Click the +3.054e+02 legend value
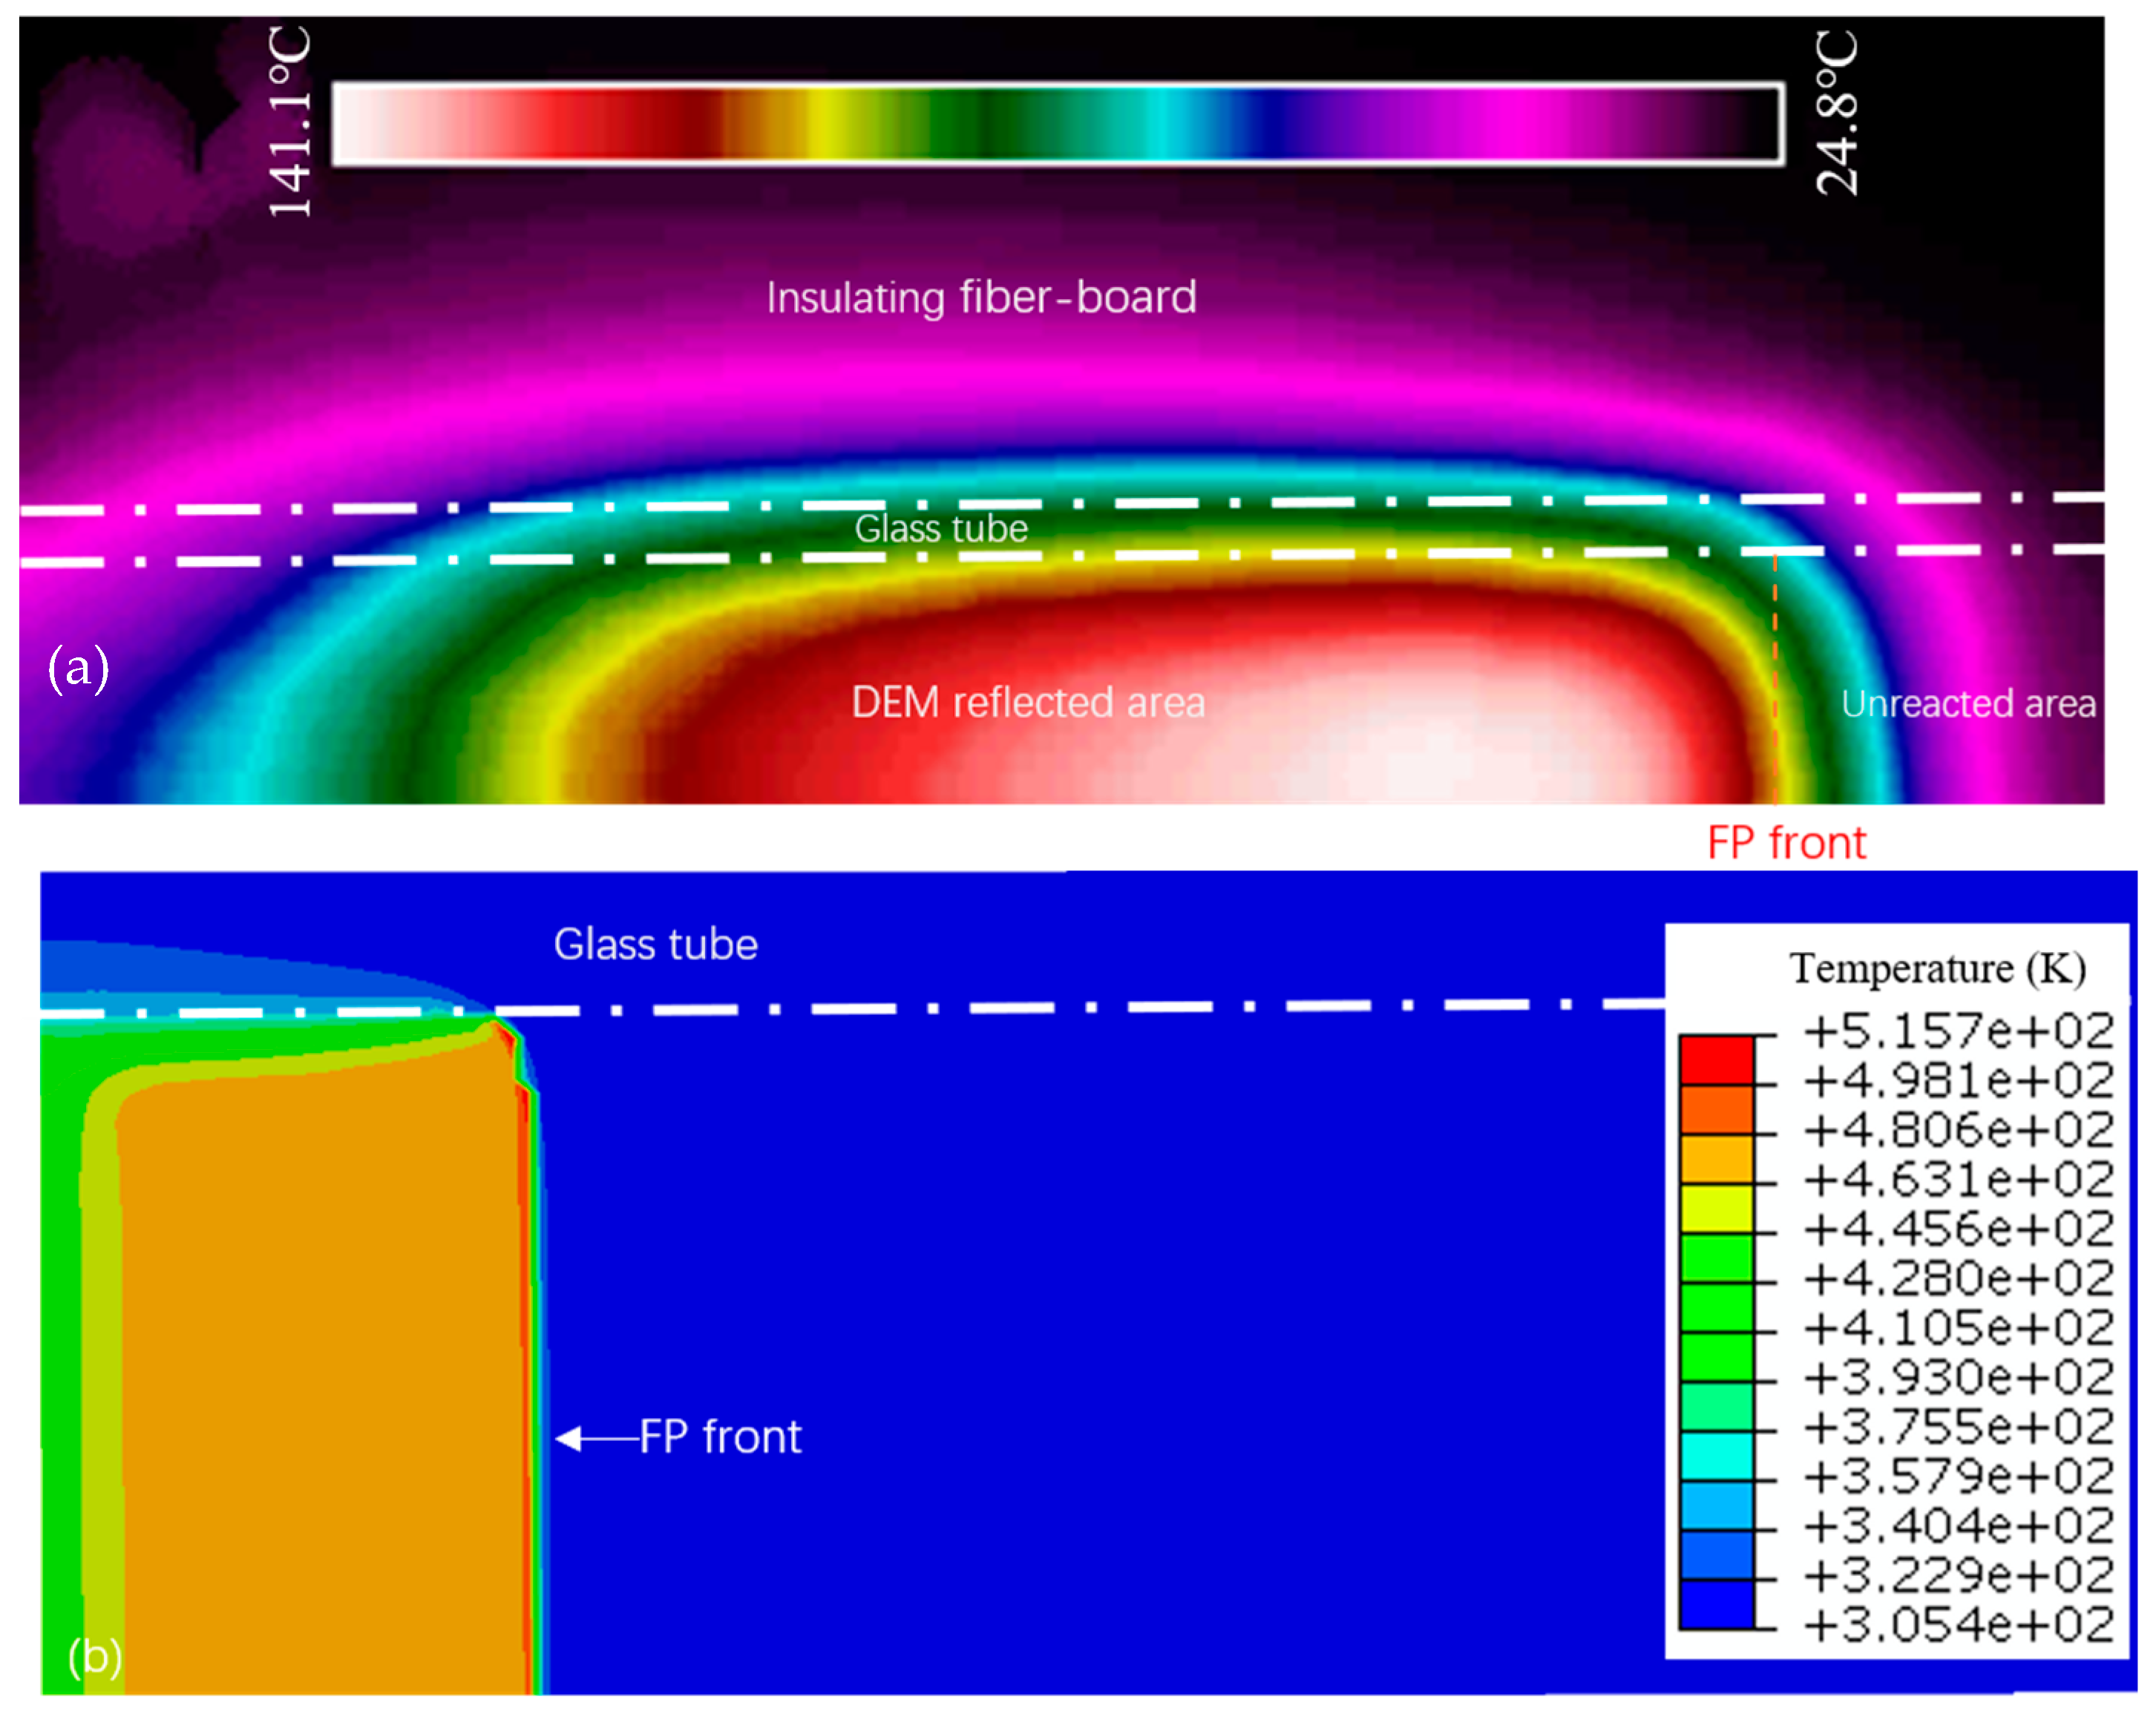This screenshot has height=1711, width=2156. (x=1958, y=1625)
